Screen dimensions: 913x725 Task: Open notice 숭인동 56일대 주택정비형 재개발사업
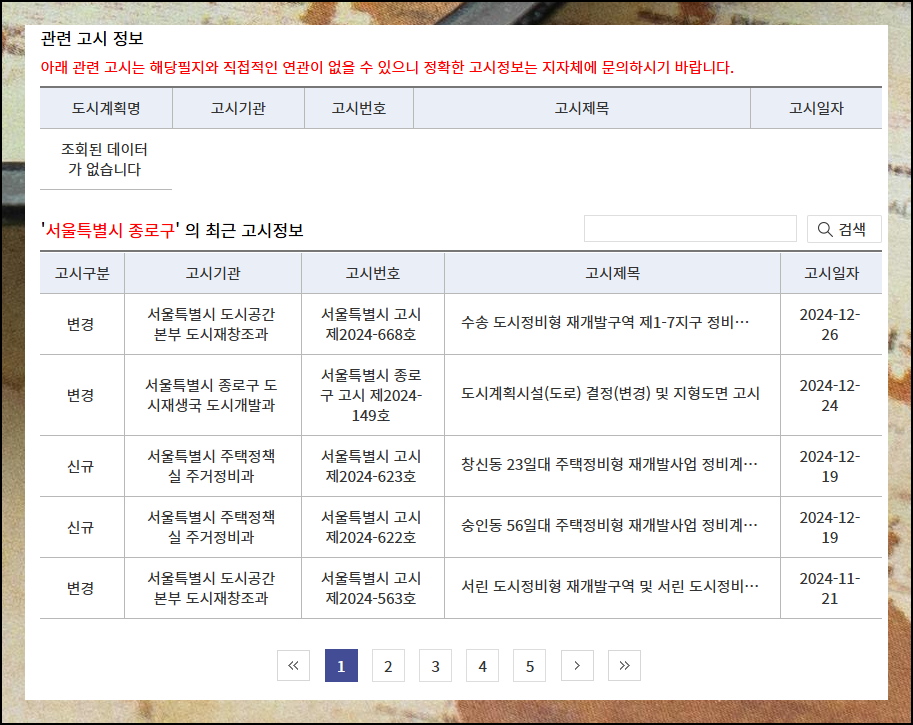[x=609, y=526]
